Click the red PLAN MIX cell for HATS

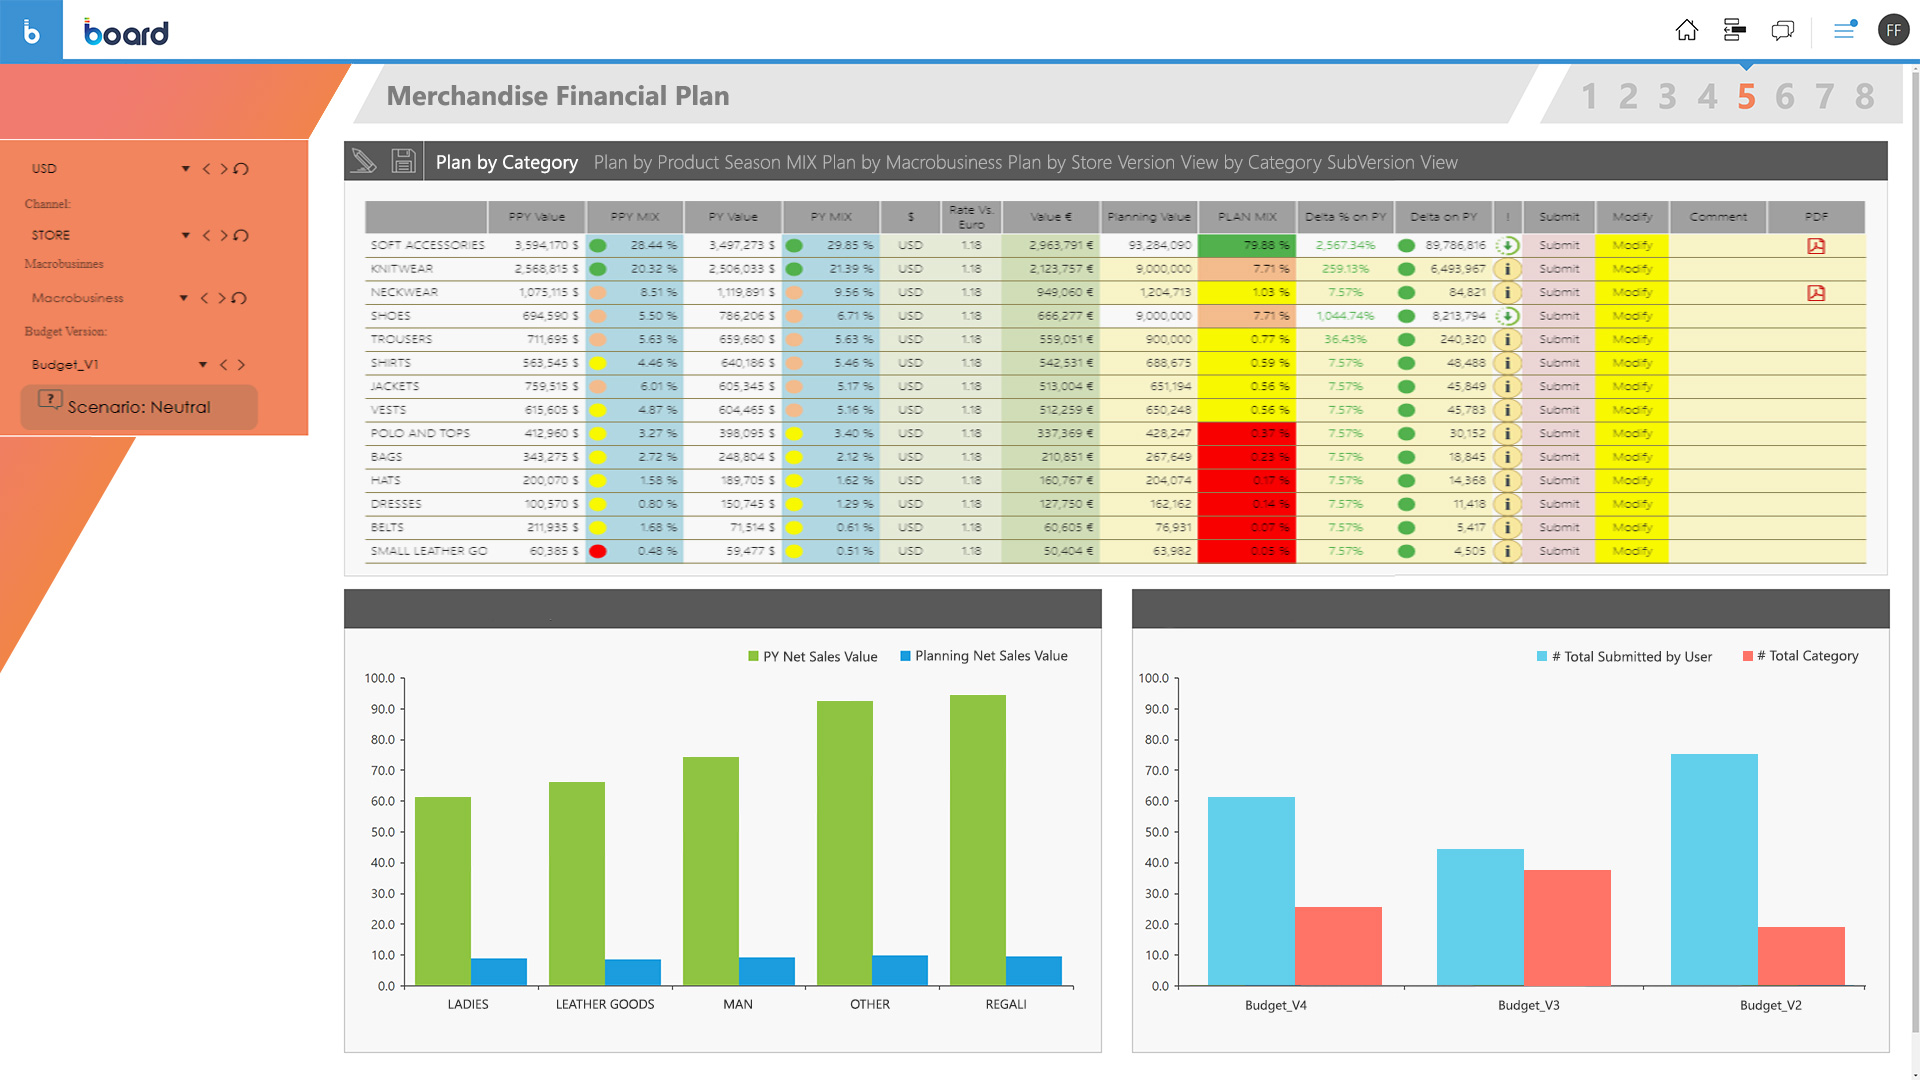(x=1246, y=480)
